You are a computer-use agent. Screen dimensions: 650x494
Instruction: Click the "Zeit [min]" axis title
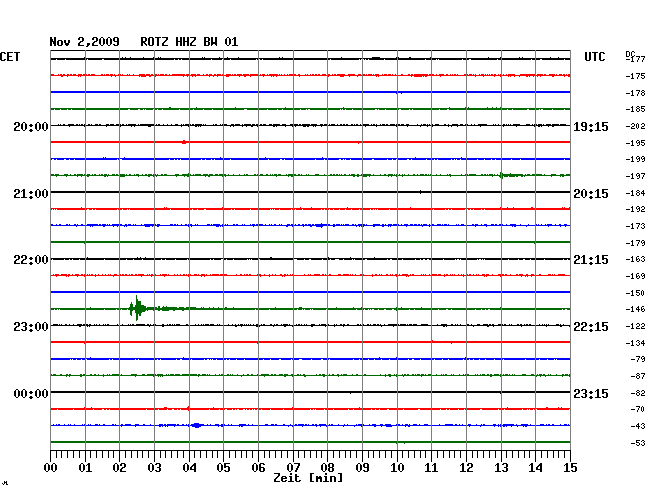coord(308,478)
